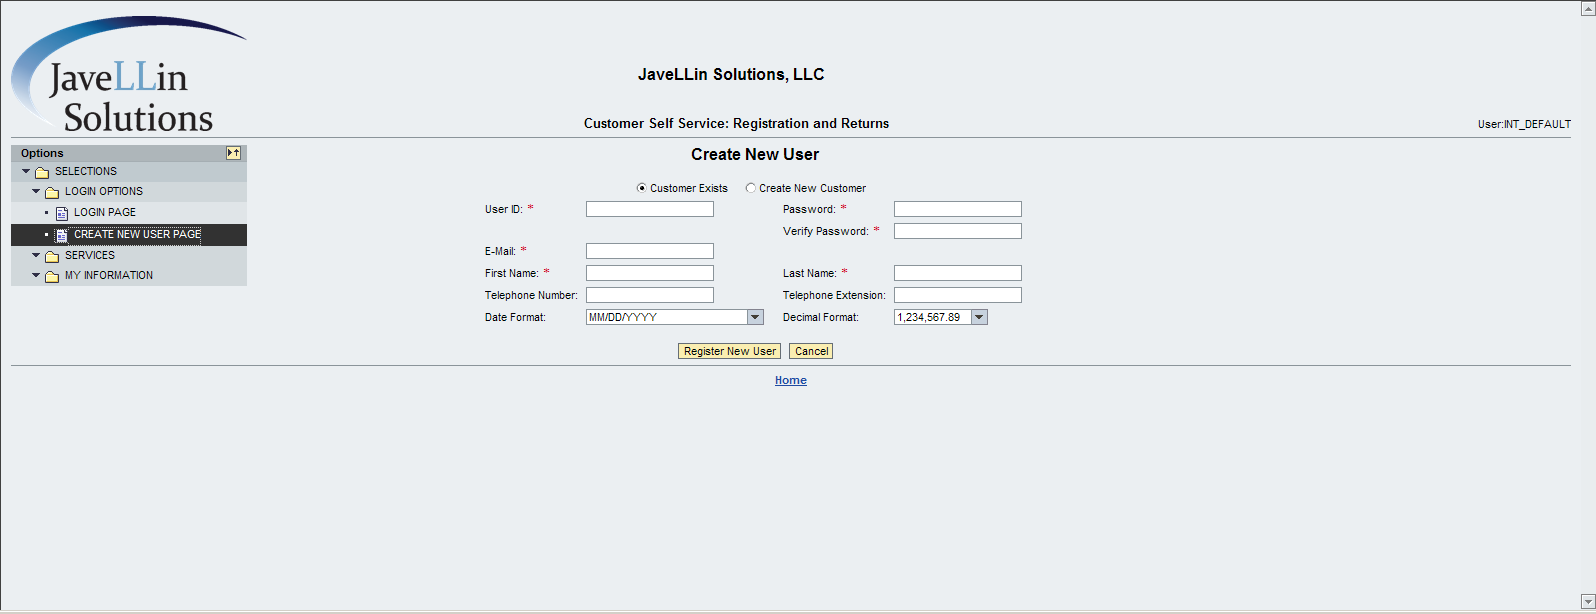
Task: Click into the User ID field
Action: pos(650,209)
